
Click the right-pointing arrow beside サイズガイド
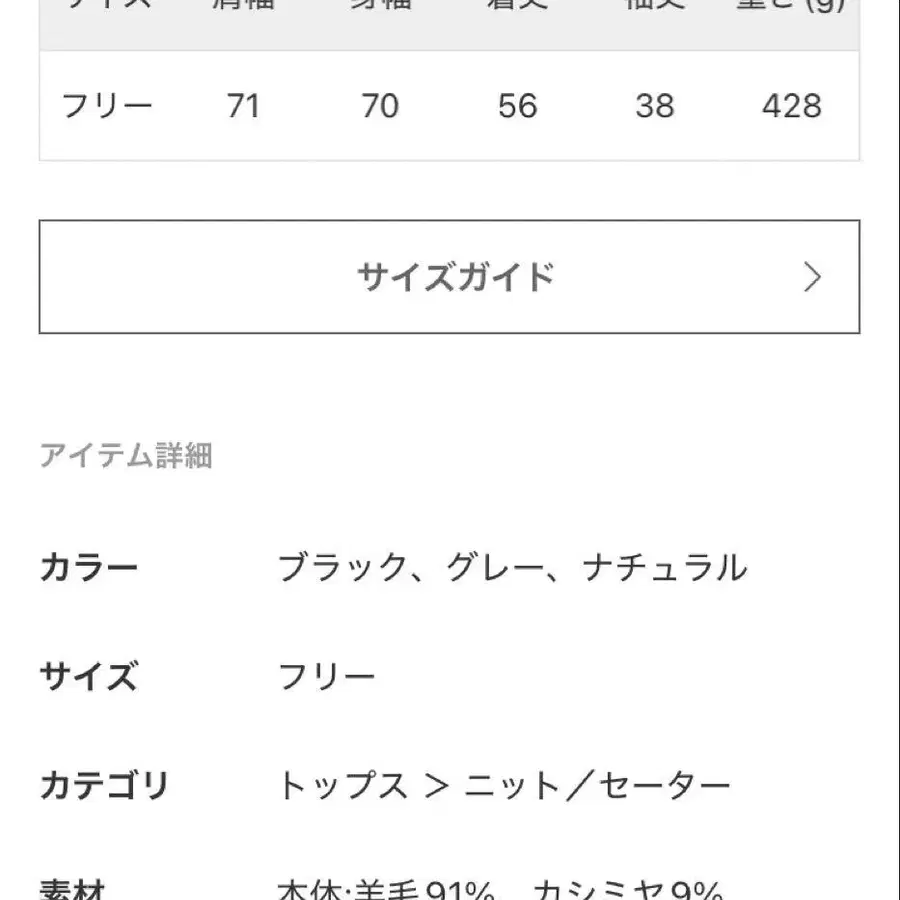(813, 277)
